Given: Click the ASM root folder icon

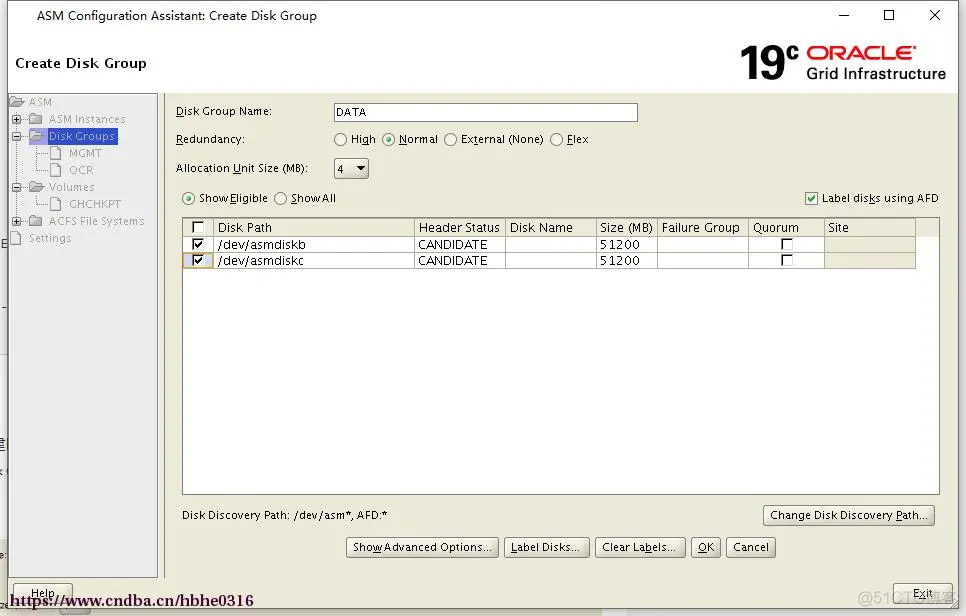Looking at the screenshot, I should pyautogui.click(x=17, y=102).
